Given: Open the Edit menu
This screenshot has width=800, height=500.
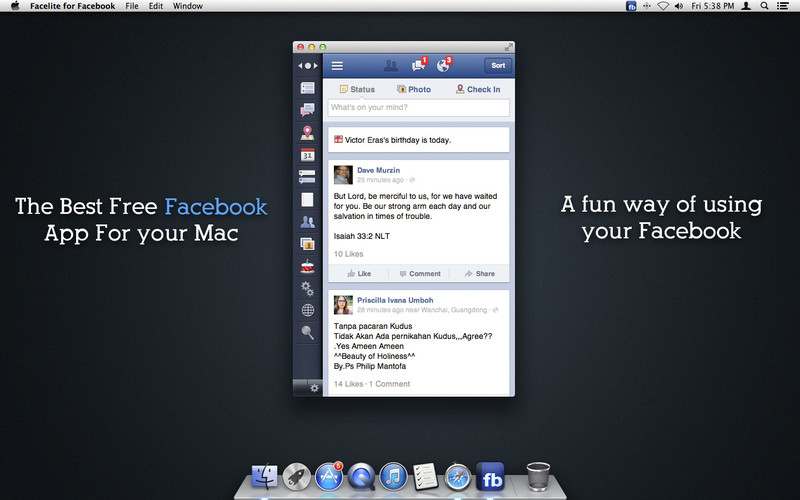Looking at the screenshot, I should [x=156, y=6].
